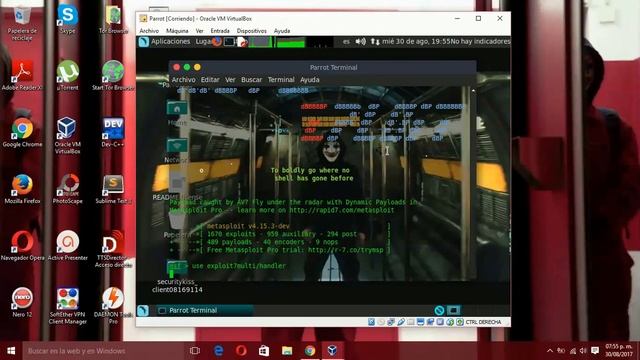The height and width of the screenshot is (360, 640).
Task: Open the Dev-C++ desktop shortcut
Action: pyautogui.click(x=113, y=133)
